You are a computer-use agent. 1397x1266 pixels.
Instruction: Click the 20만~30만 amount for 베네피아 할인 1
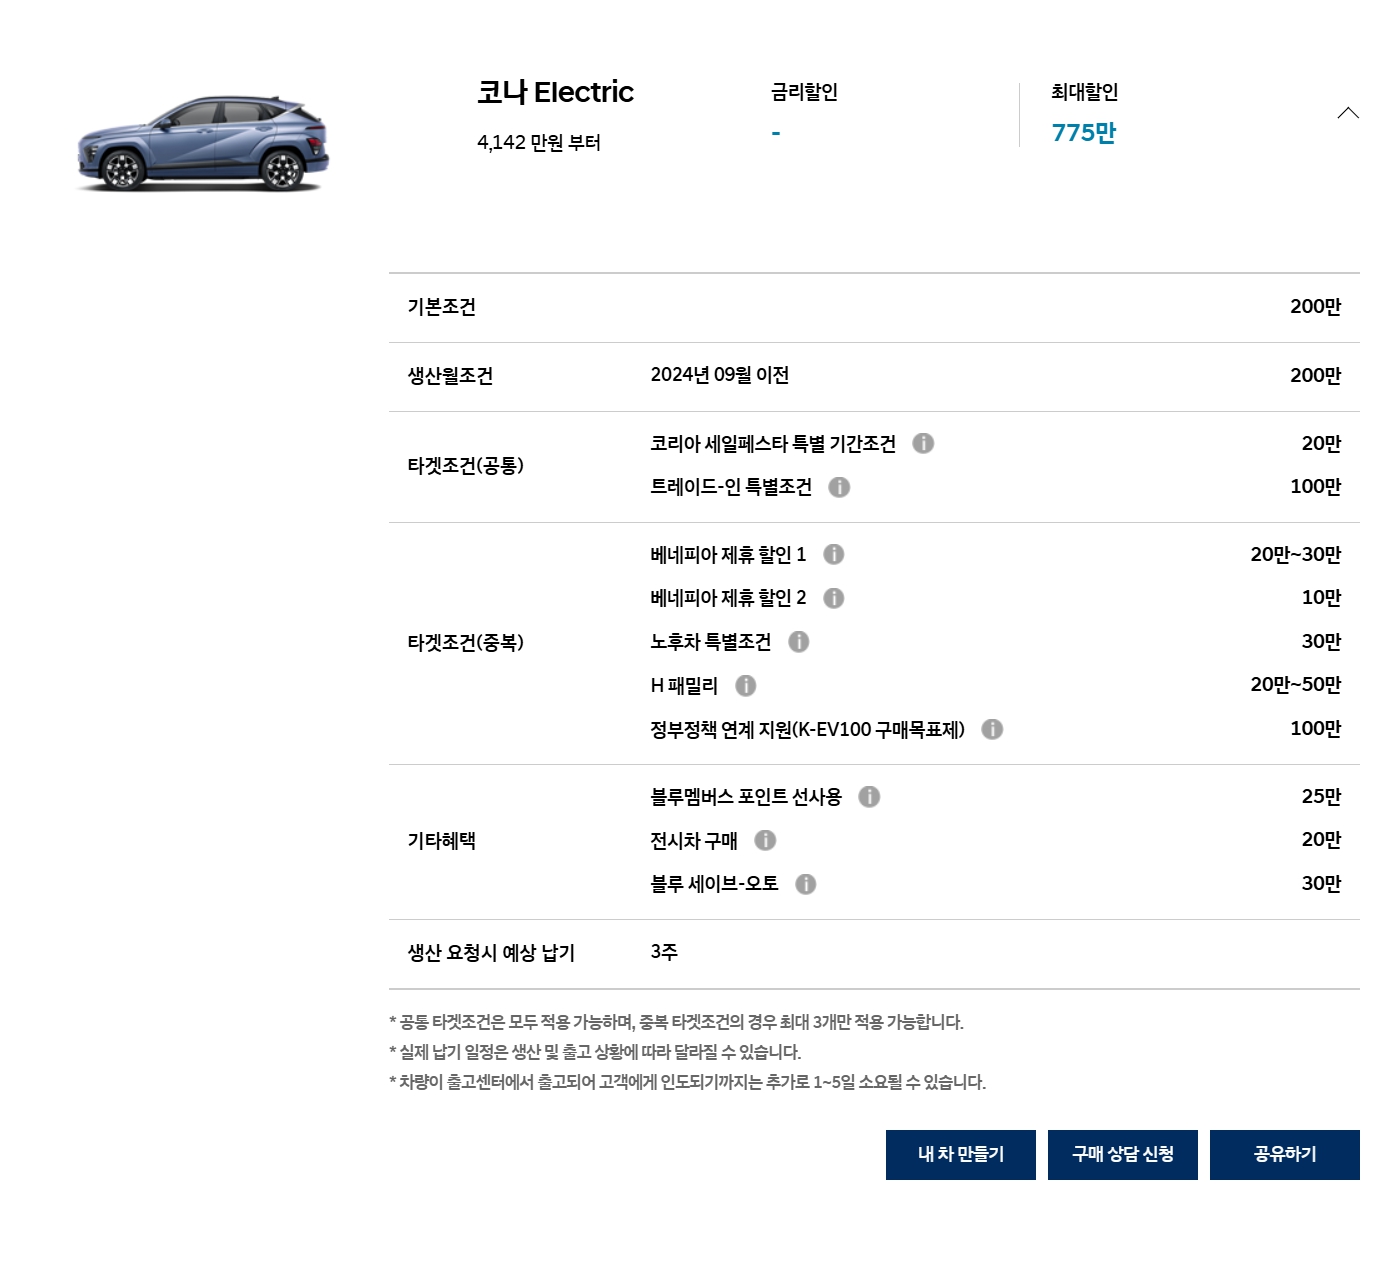pyautogui.click(x=1295, y=554)
